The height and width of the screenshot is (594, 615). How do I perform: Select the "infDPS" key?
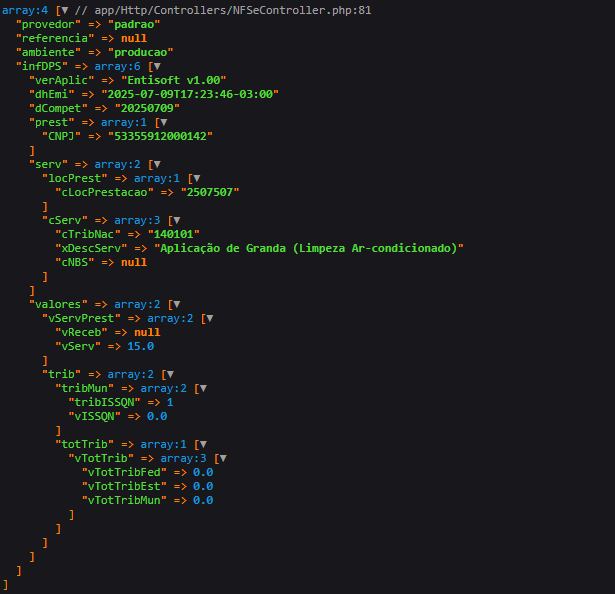point(42,67)
